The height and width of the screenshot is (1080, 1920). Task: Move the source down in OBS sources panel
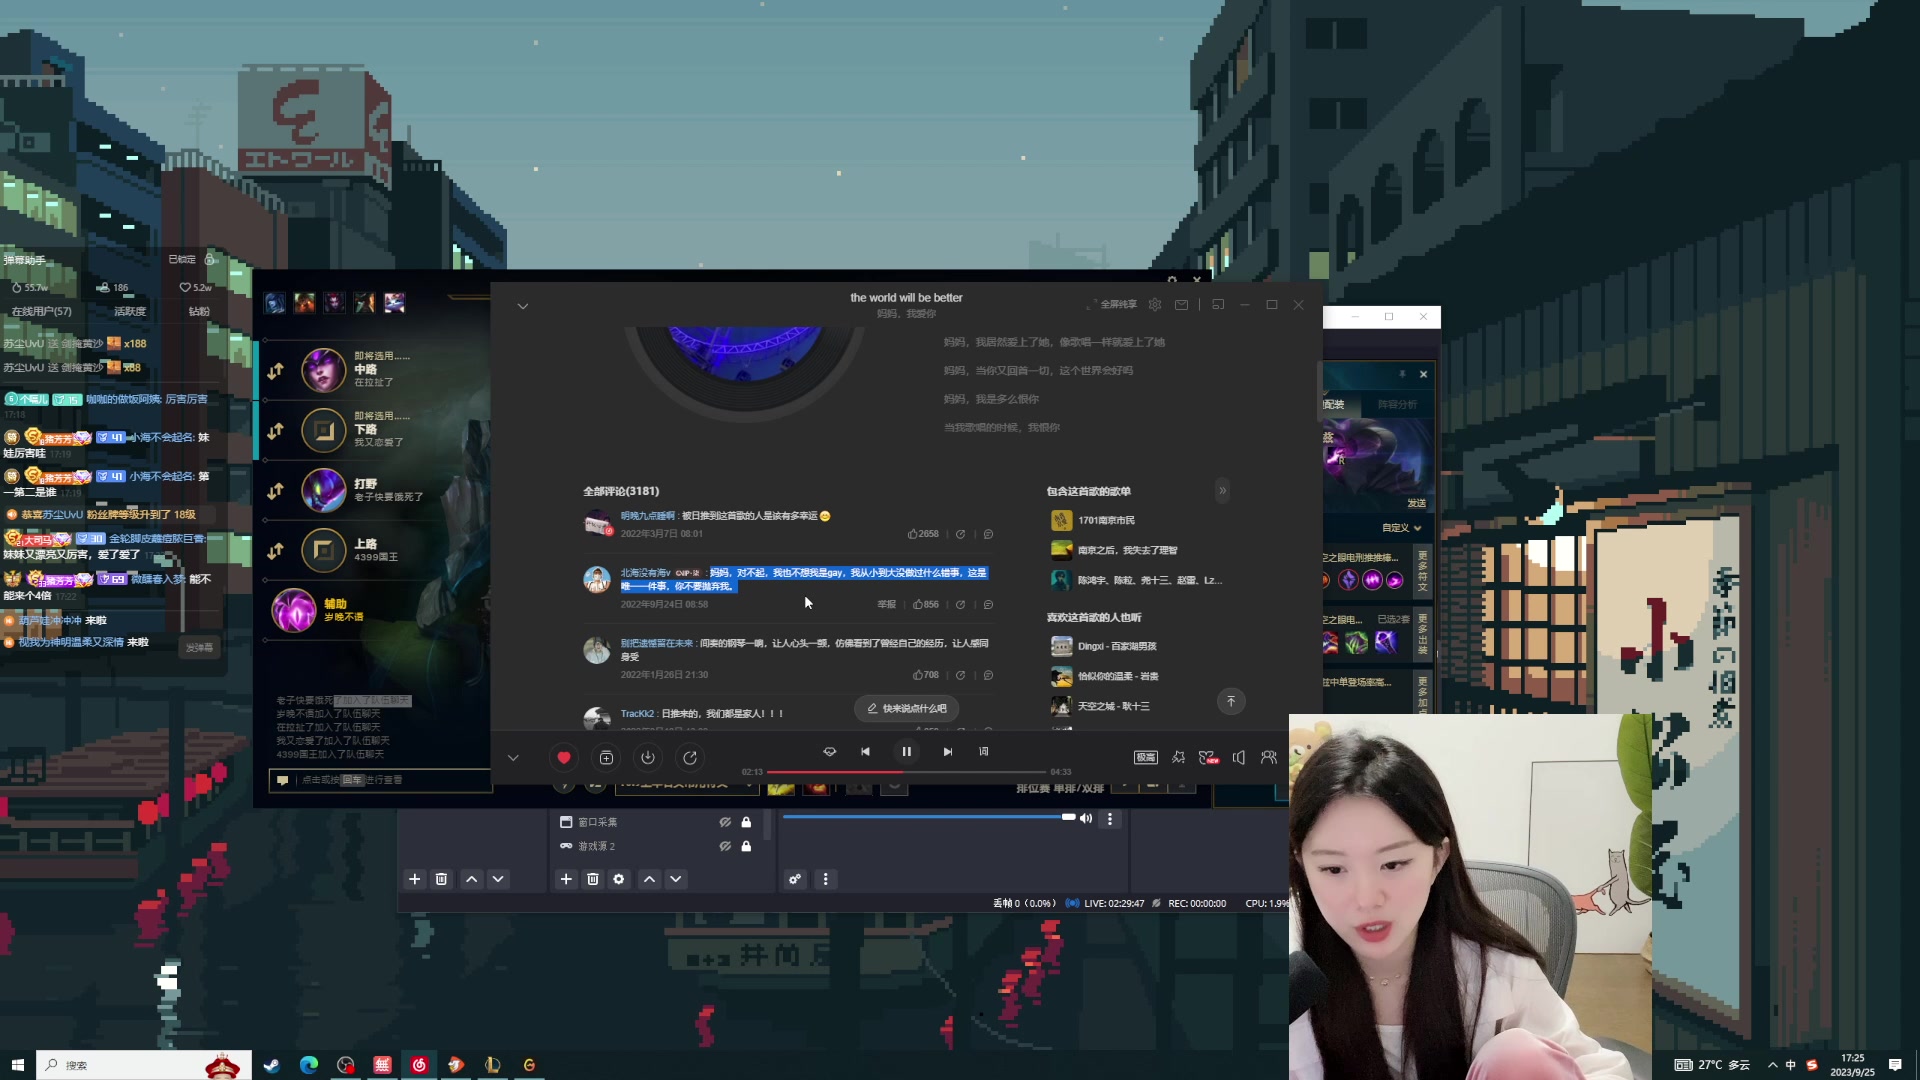(676, 879)
